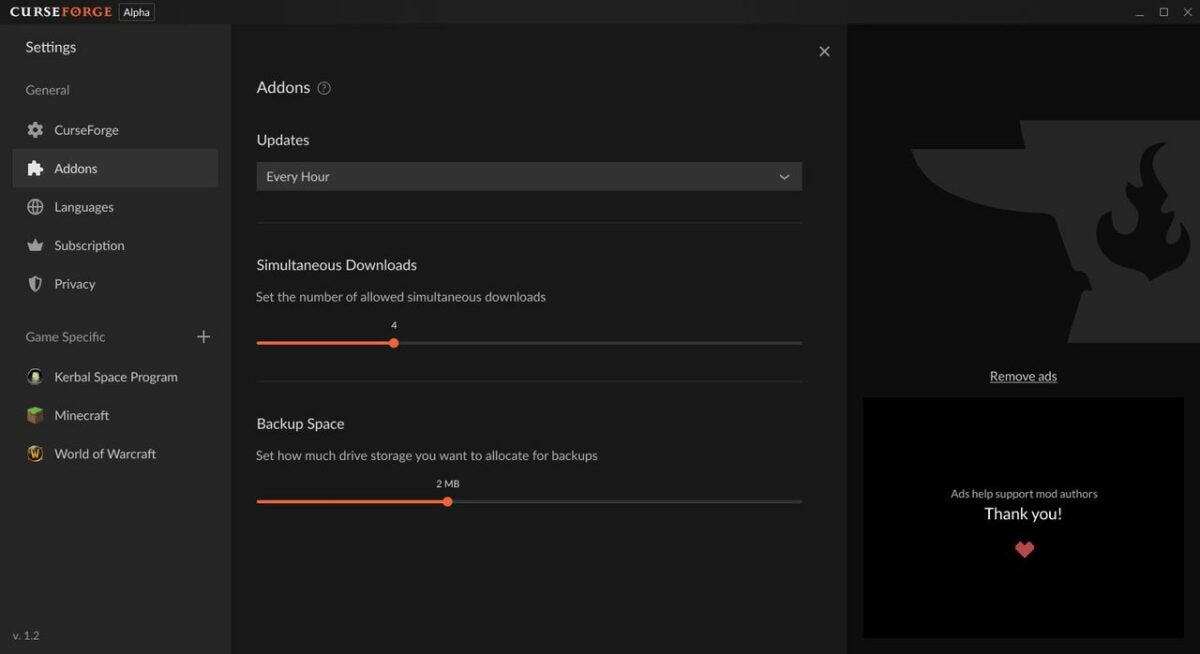Open Privacy settings

(x=115, y=284)
